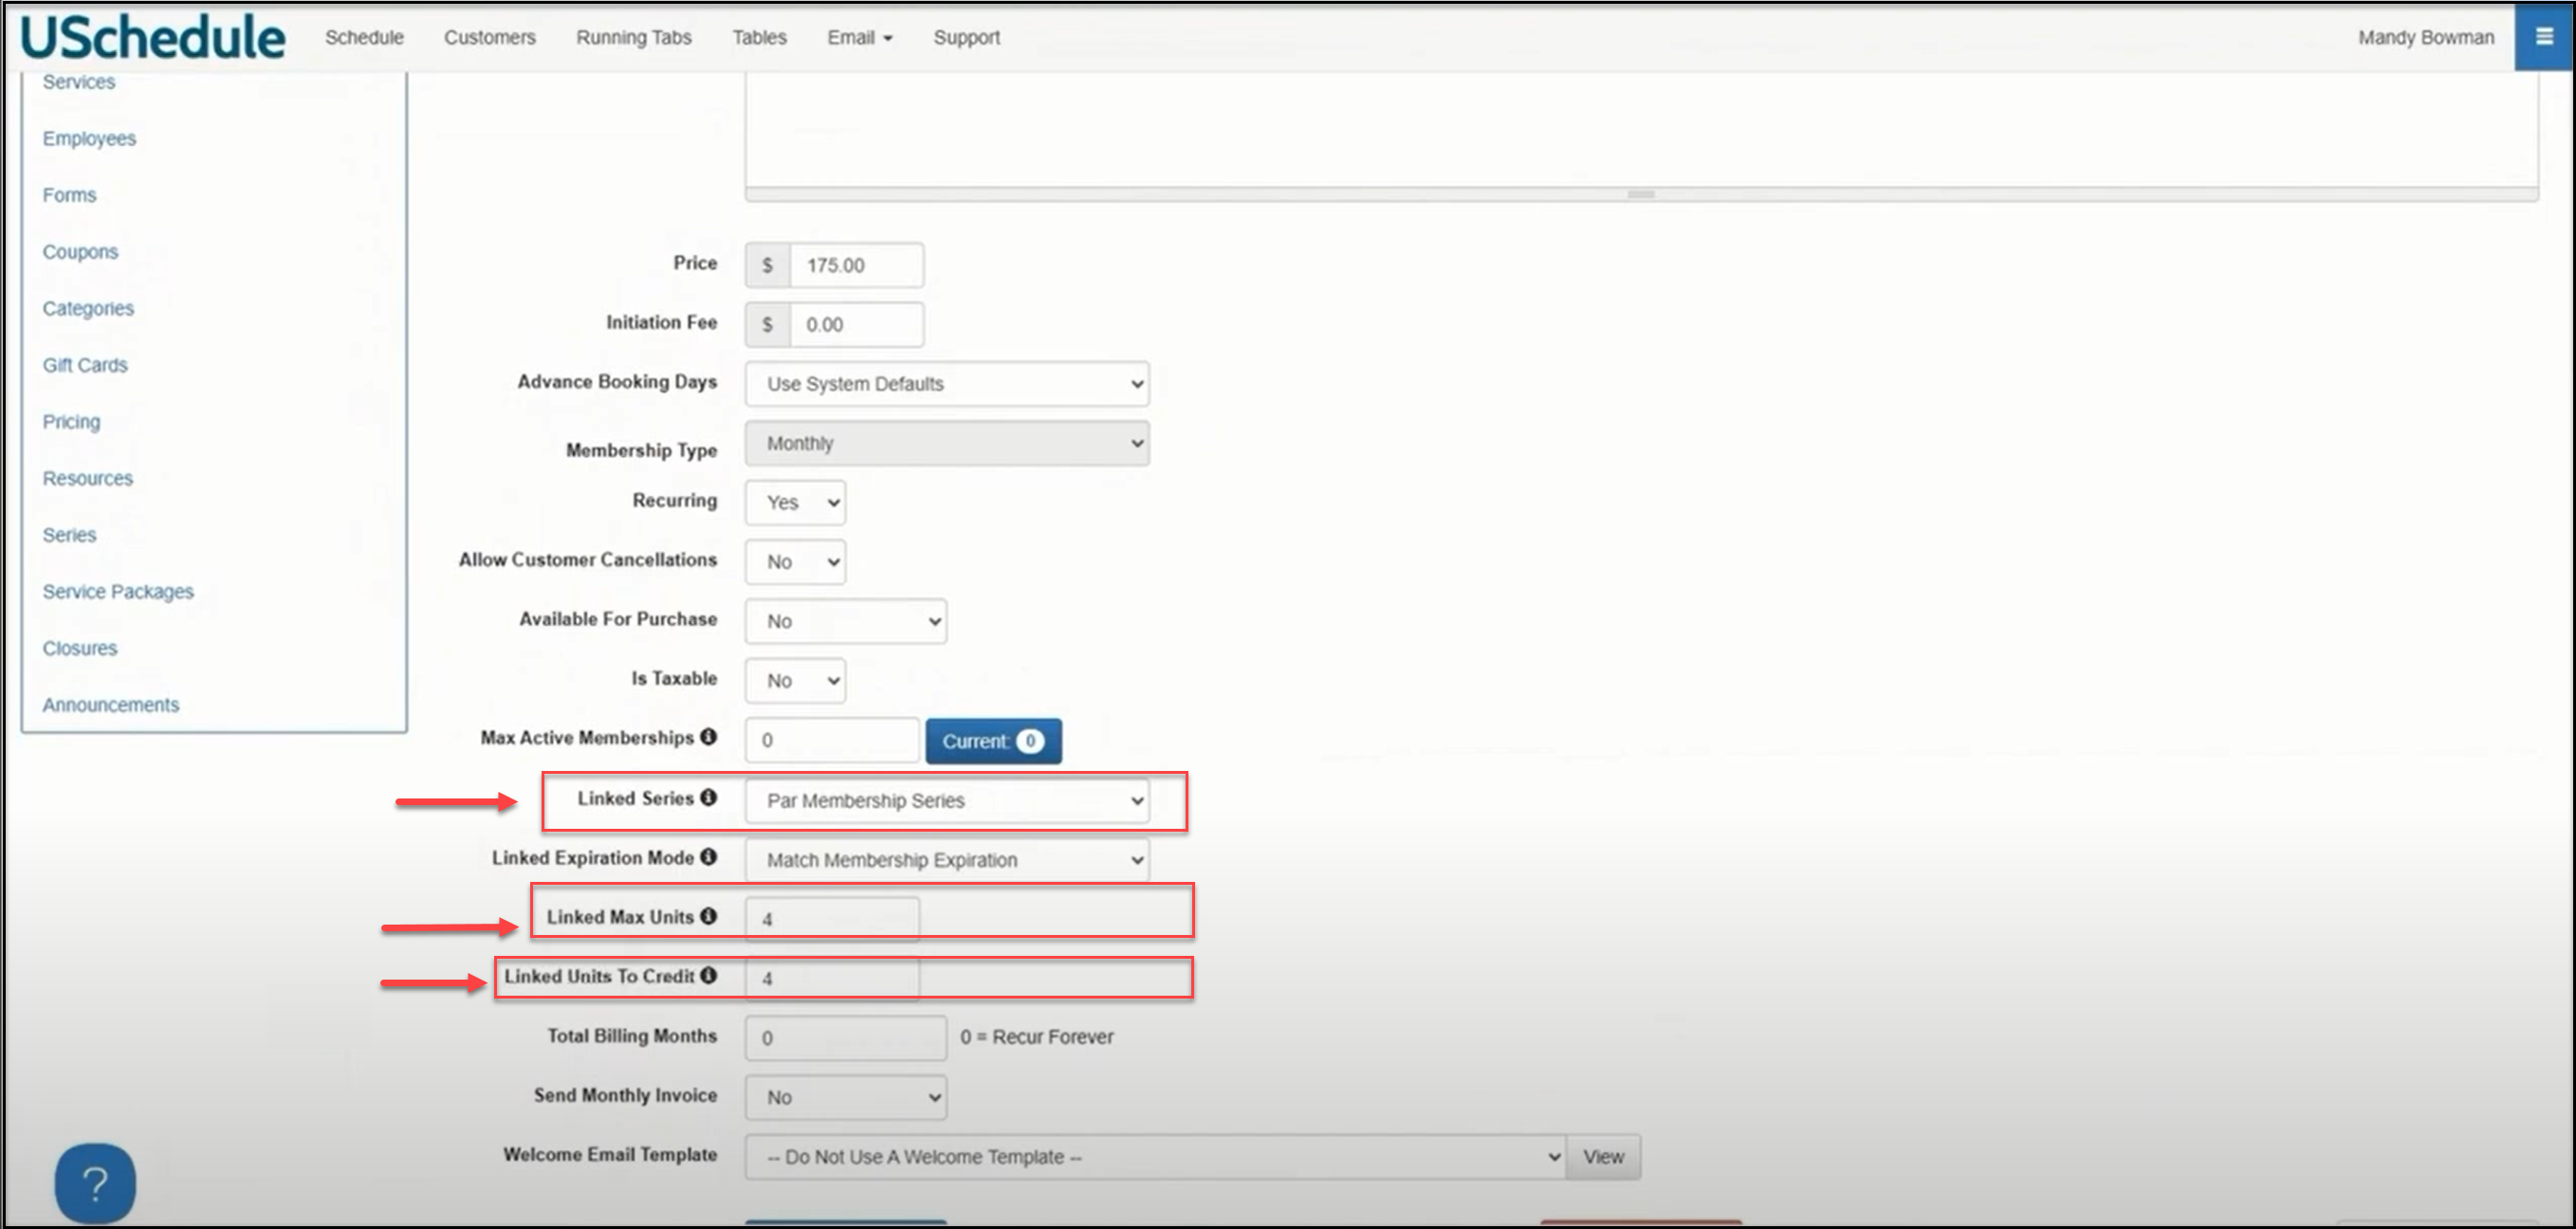
Task: Click info icon beside Linked Series label
Action: 708,797
